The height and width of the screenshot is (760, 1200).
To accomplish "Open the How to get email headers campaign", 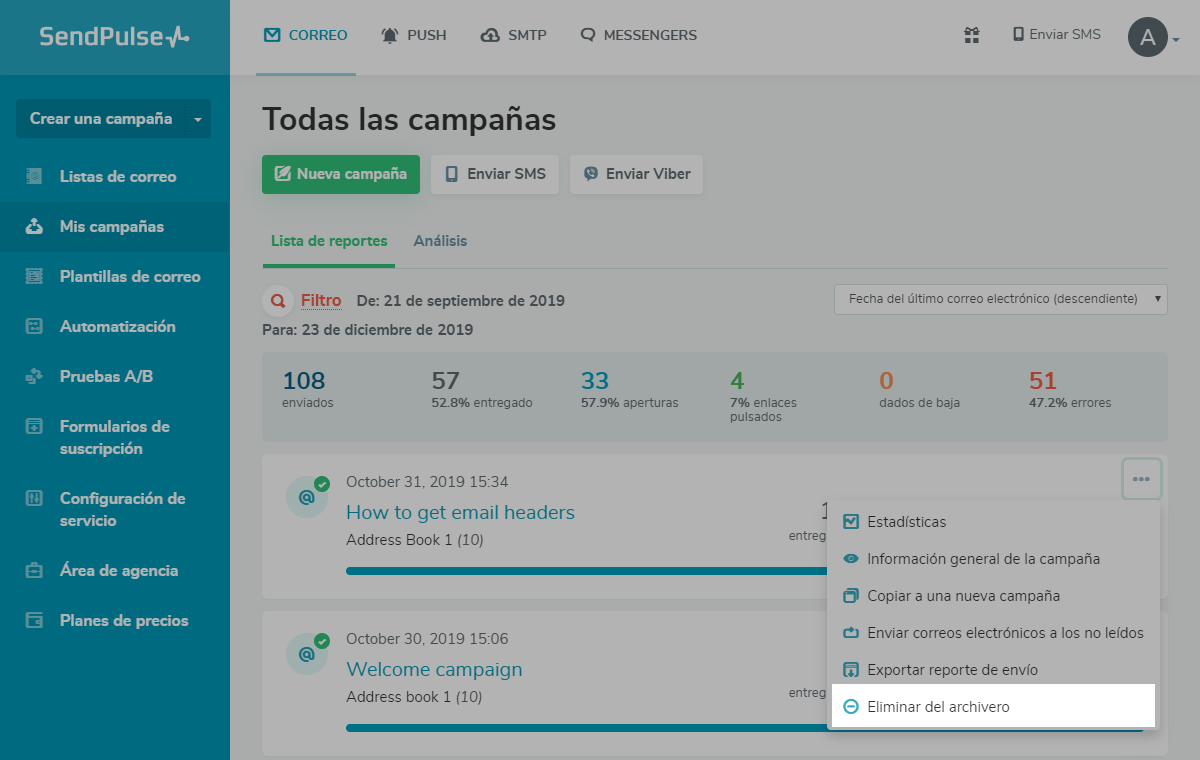I will [x=460, y=512].
